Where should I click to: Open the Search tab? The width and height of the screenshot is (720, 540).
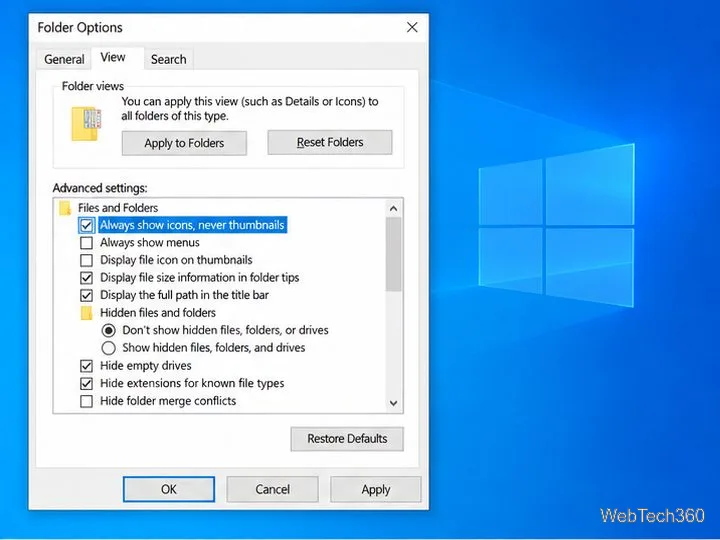pos(169,59)
